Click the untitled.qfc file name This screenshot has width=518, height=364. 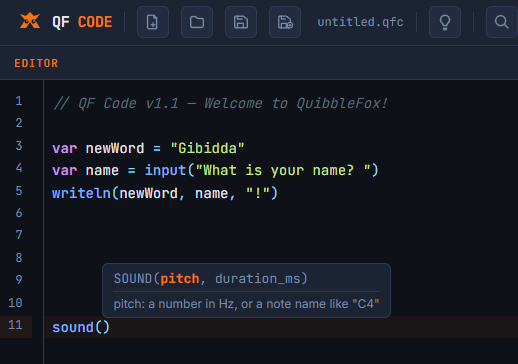click(x=360, y=22)
